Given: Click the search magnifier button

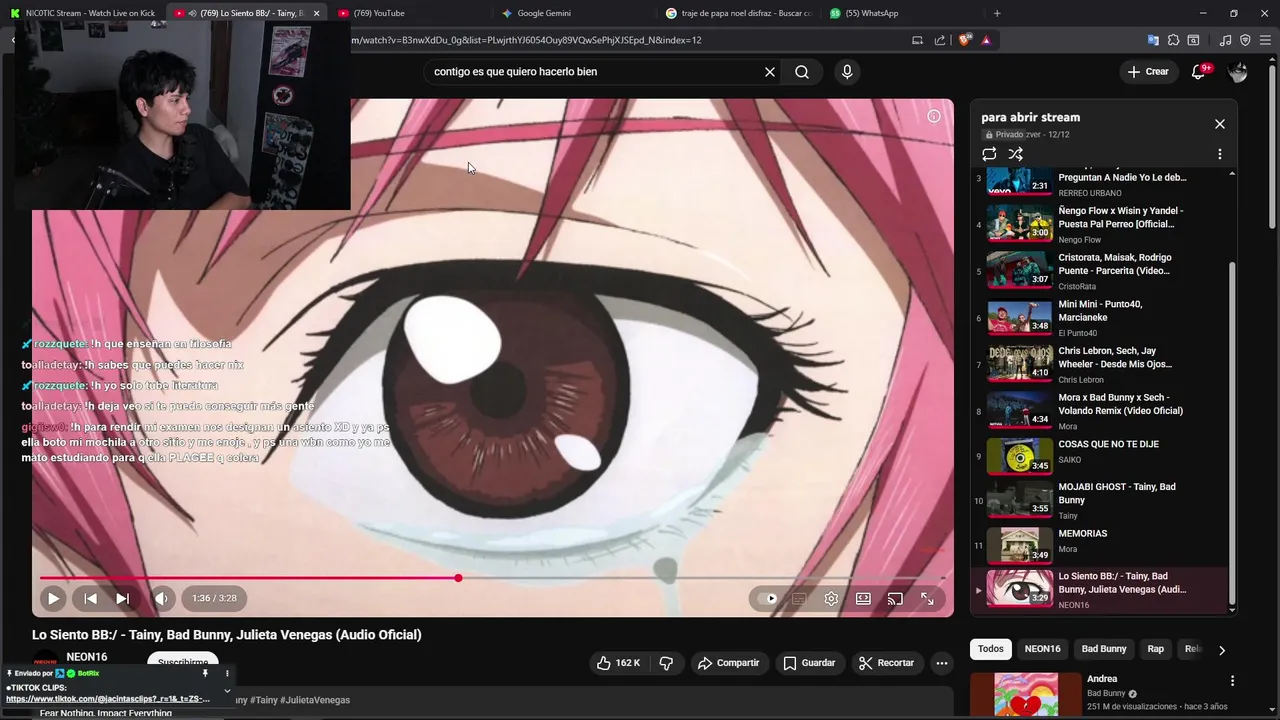Looking at the screenshot, I should click(802, 72).
